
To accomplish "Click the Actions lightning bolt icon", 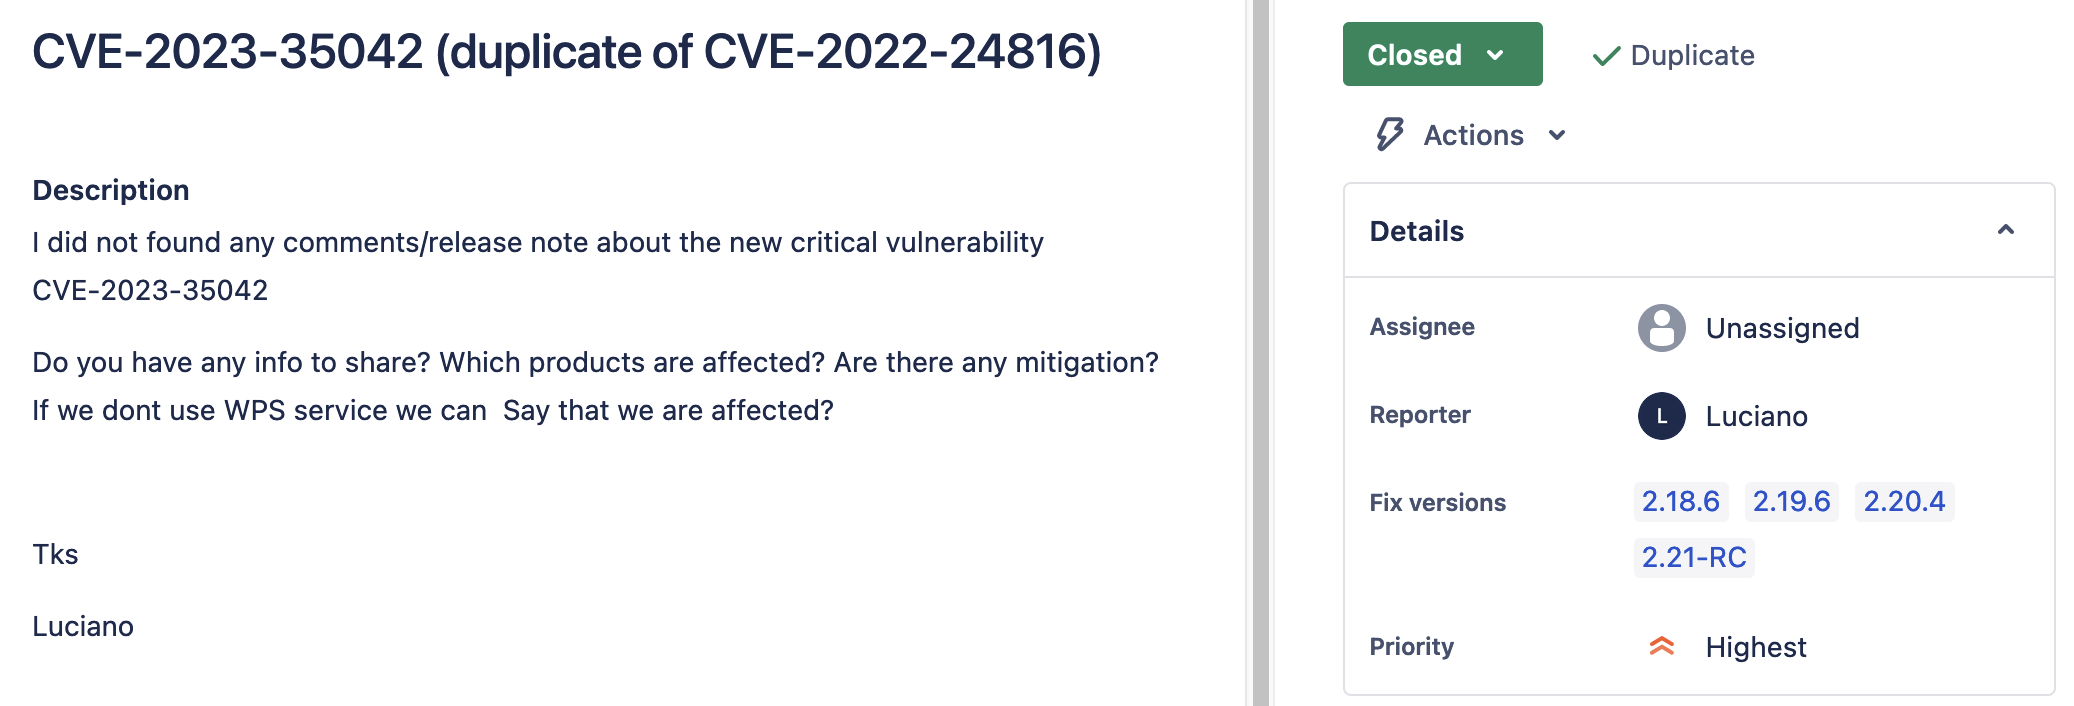I will point(1389,134).
